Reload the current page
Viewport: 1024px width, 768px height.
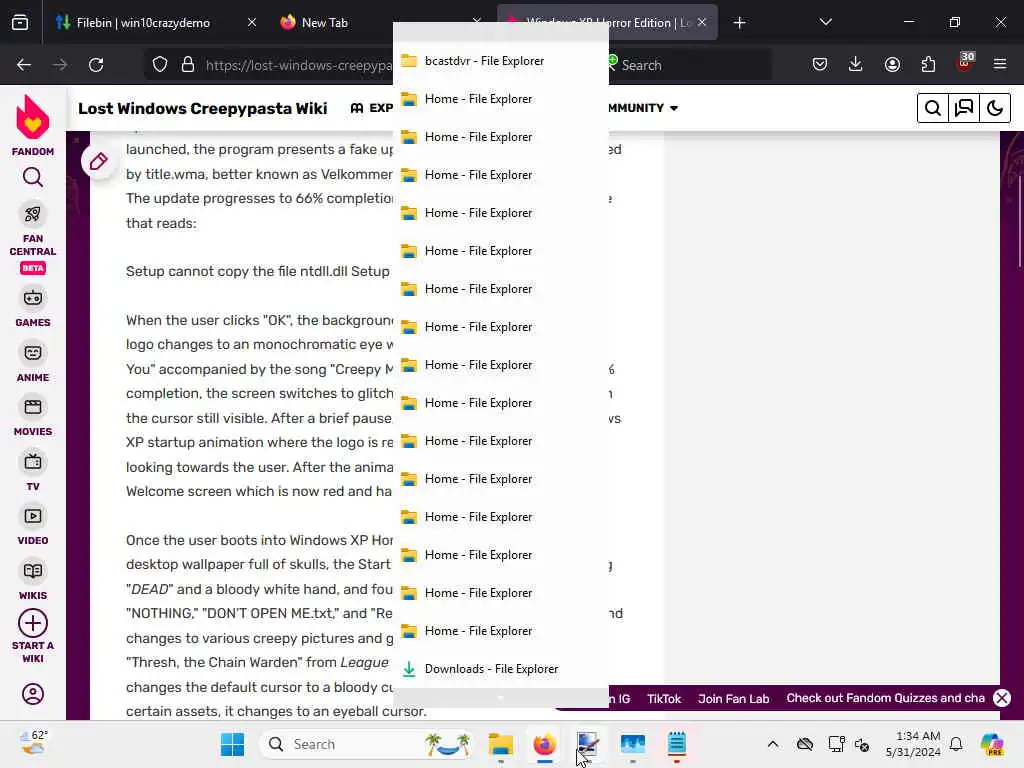click(96, 65)
